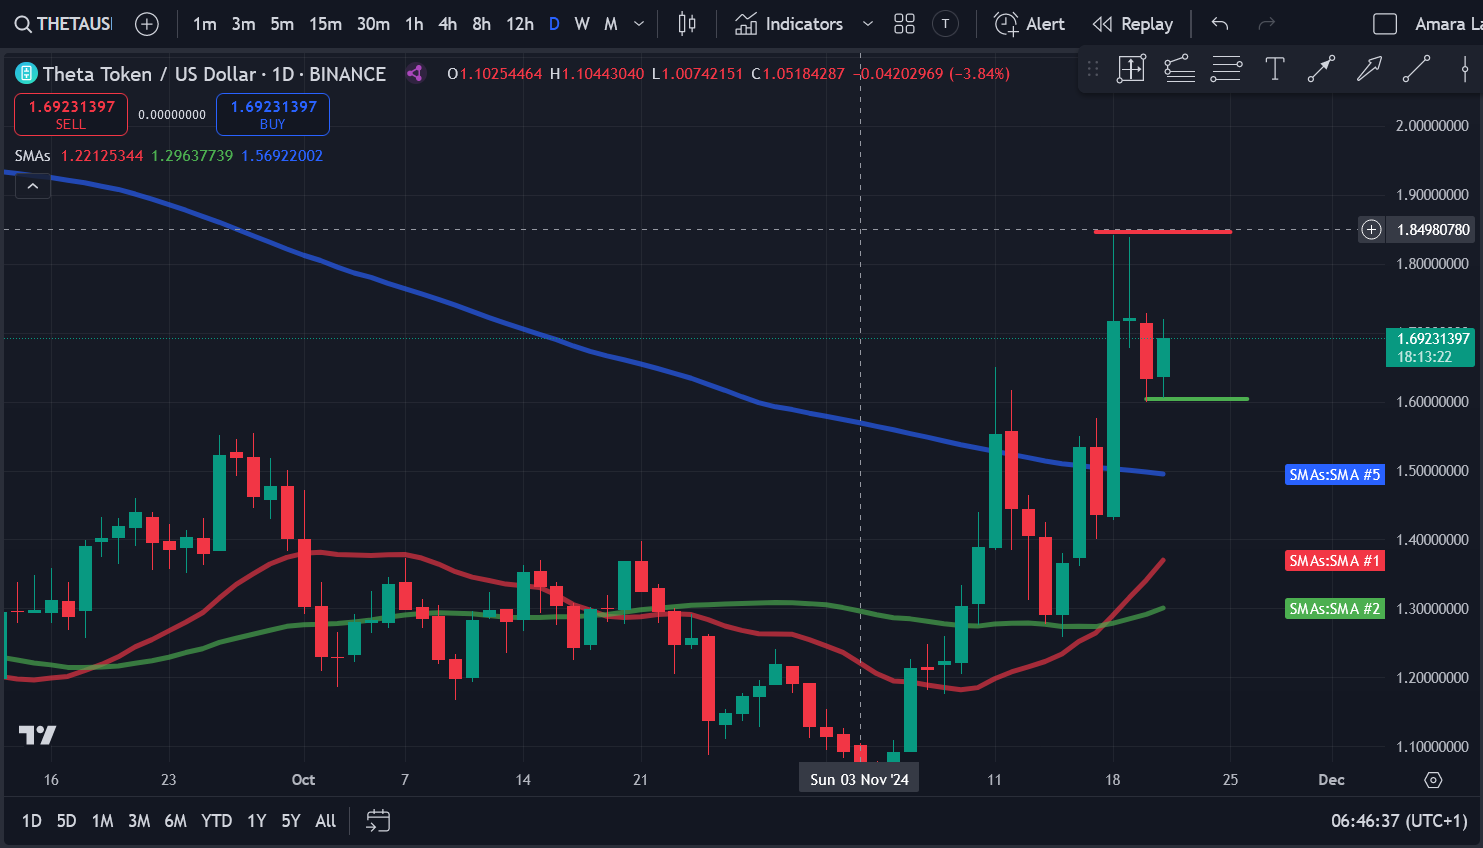The width and height of the screenshot is (1483, 848).
Task: Select the vertical line tool
Action: tap(1464, 69)
